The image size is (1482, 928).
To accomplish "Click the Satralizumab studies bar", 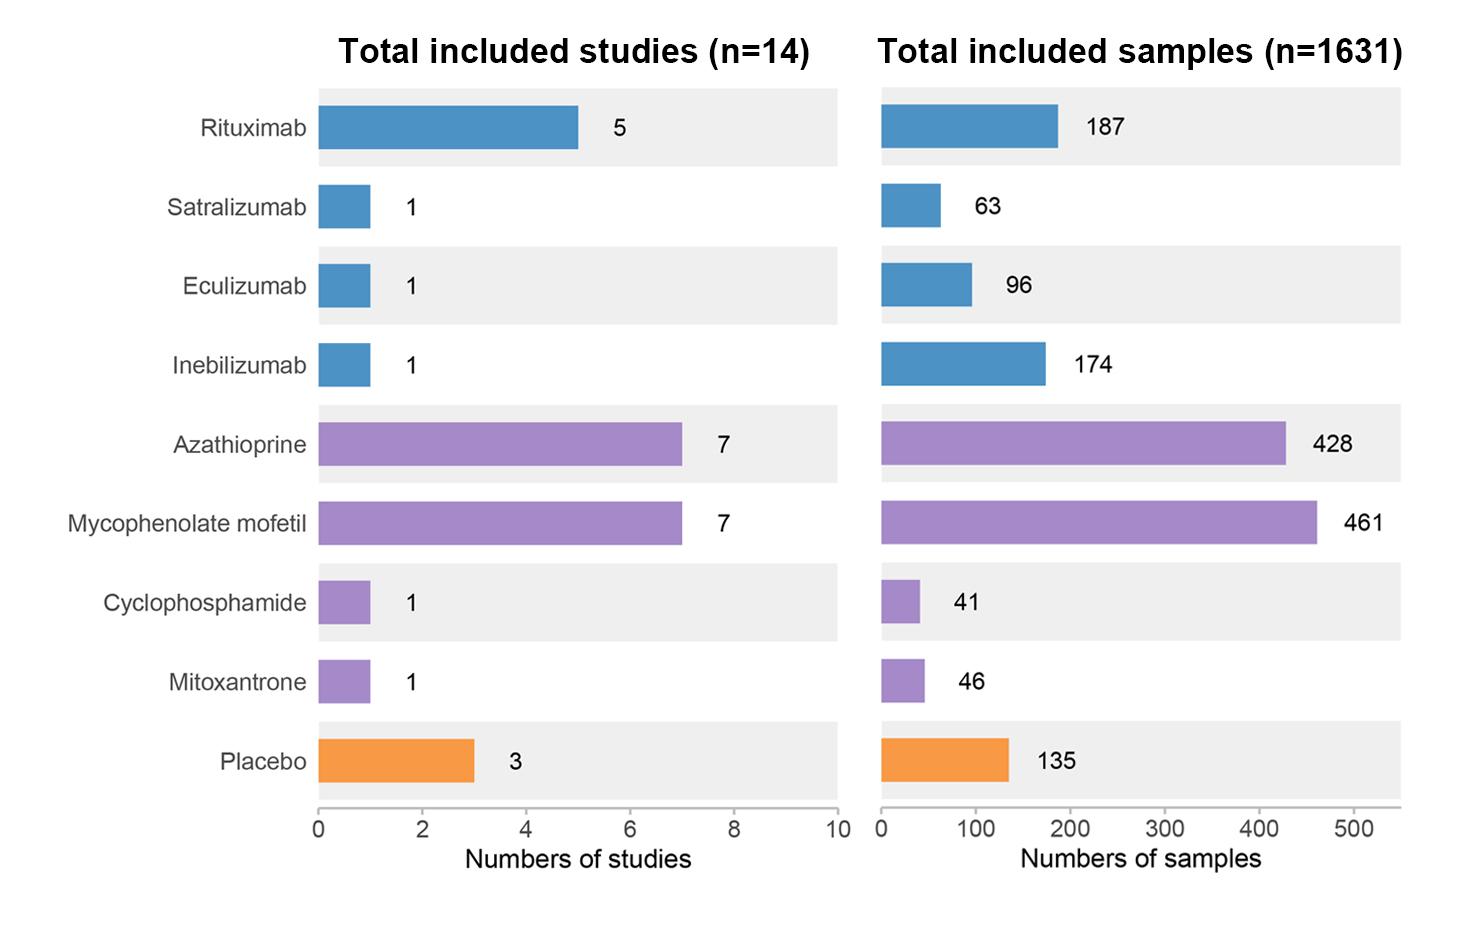I will point(344,207).
